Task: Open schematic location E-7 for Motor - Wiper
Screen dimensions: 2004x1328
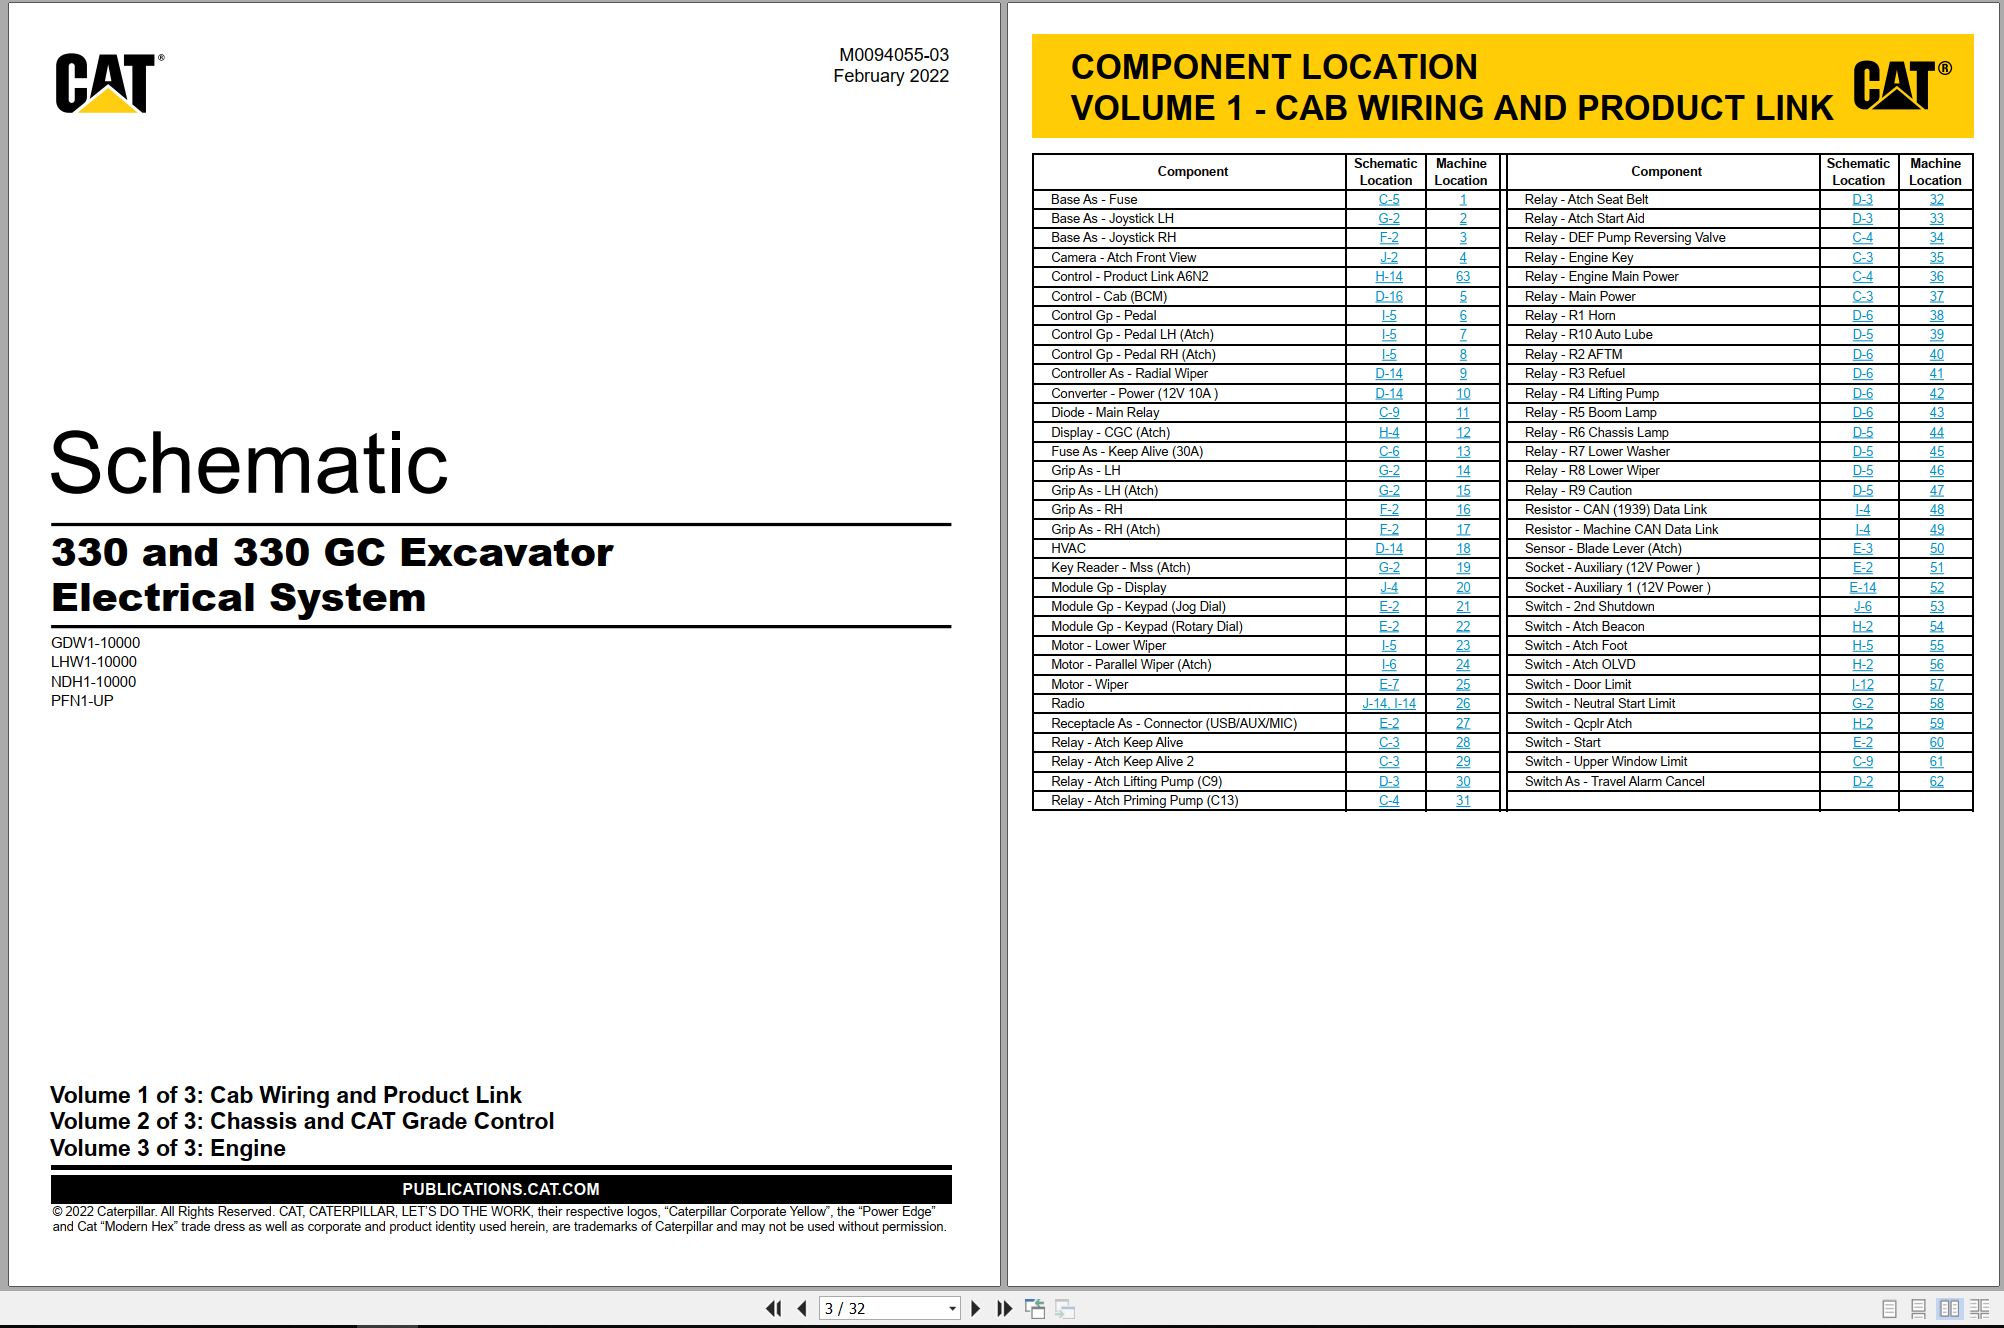Action: tap(1388, 685)
